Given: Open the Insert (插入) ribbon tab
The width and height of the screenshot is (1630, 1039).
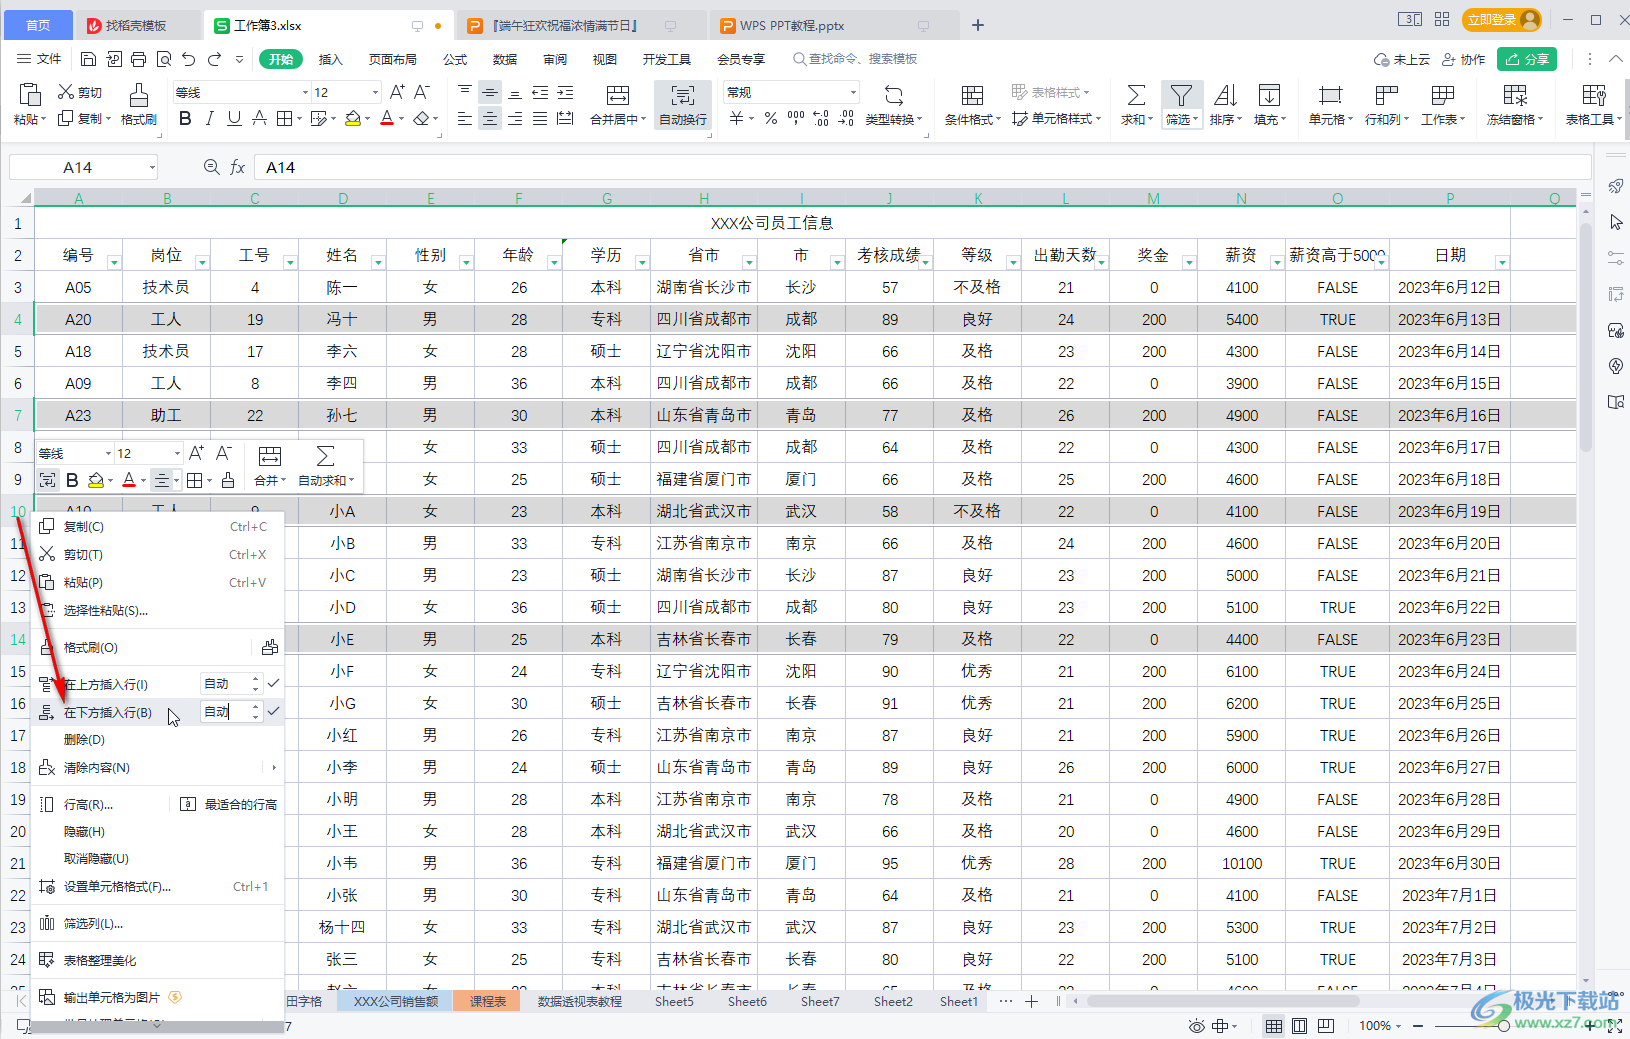Looking at the screenshot, I should 331,59.
